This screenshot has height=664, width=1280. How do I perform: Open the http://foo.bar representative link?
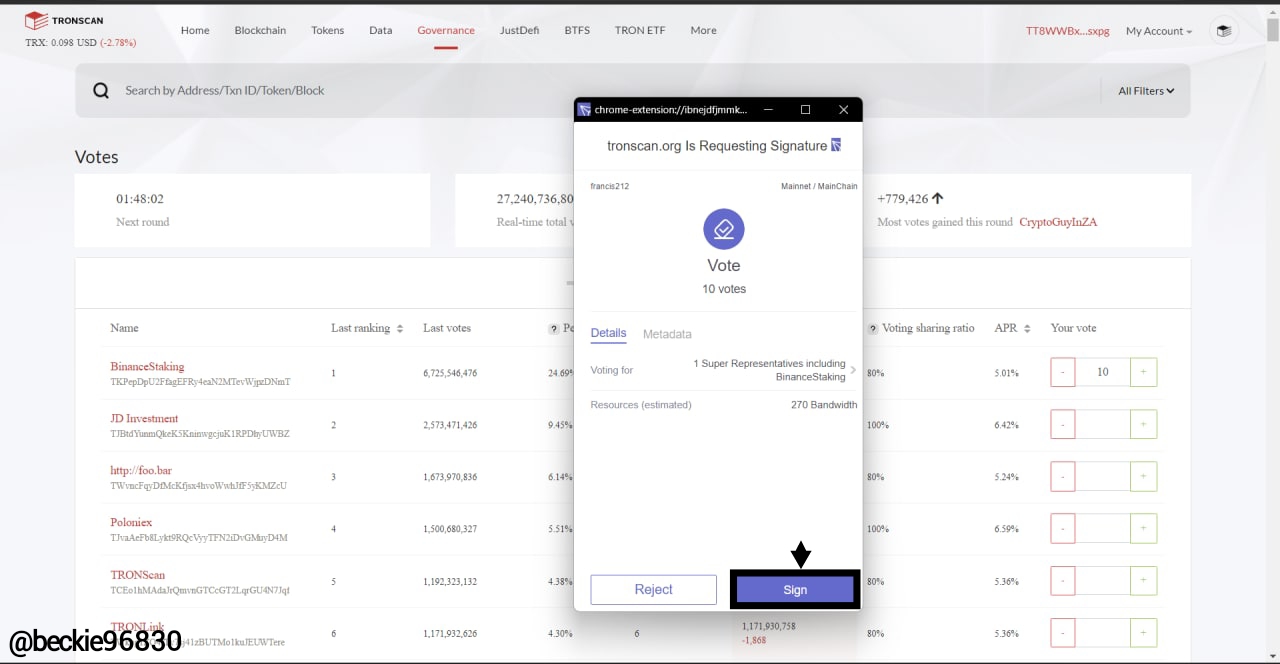point(141,470)
